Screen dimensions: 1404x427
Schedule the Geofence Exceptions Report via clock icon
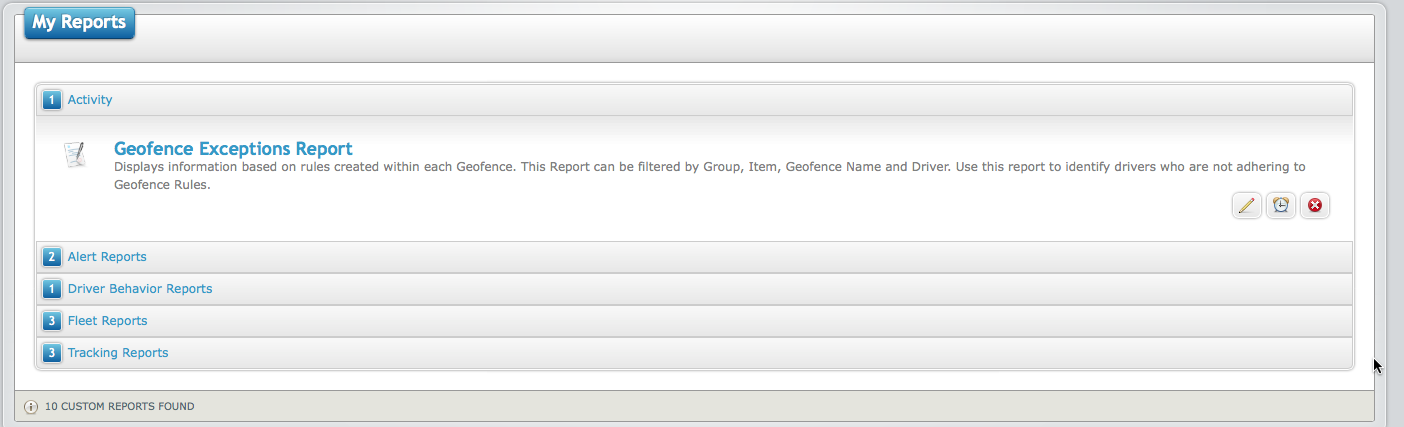[x=1280, y=206]
